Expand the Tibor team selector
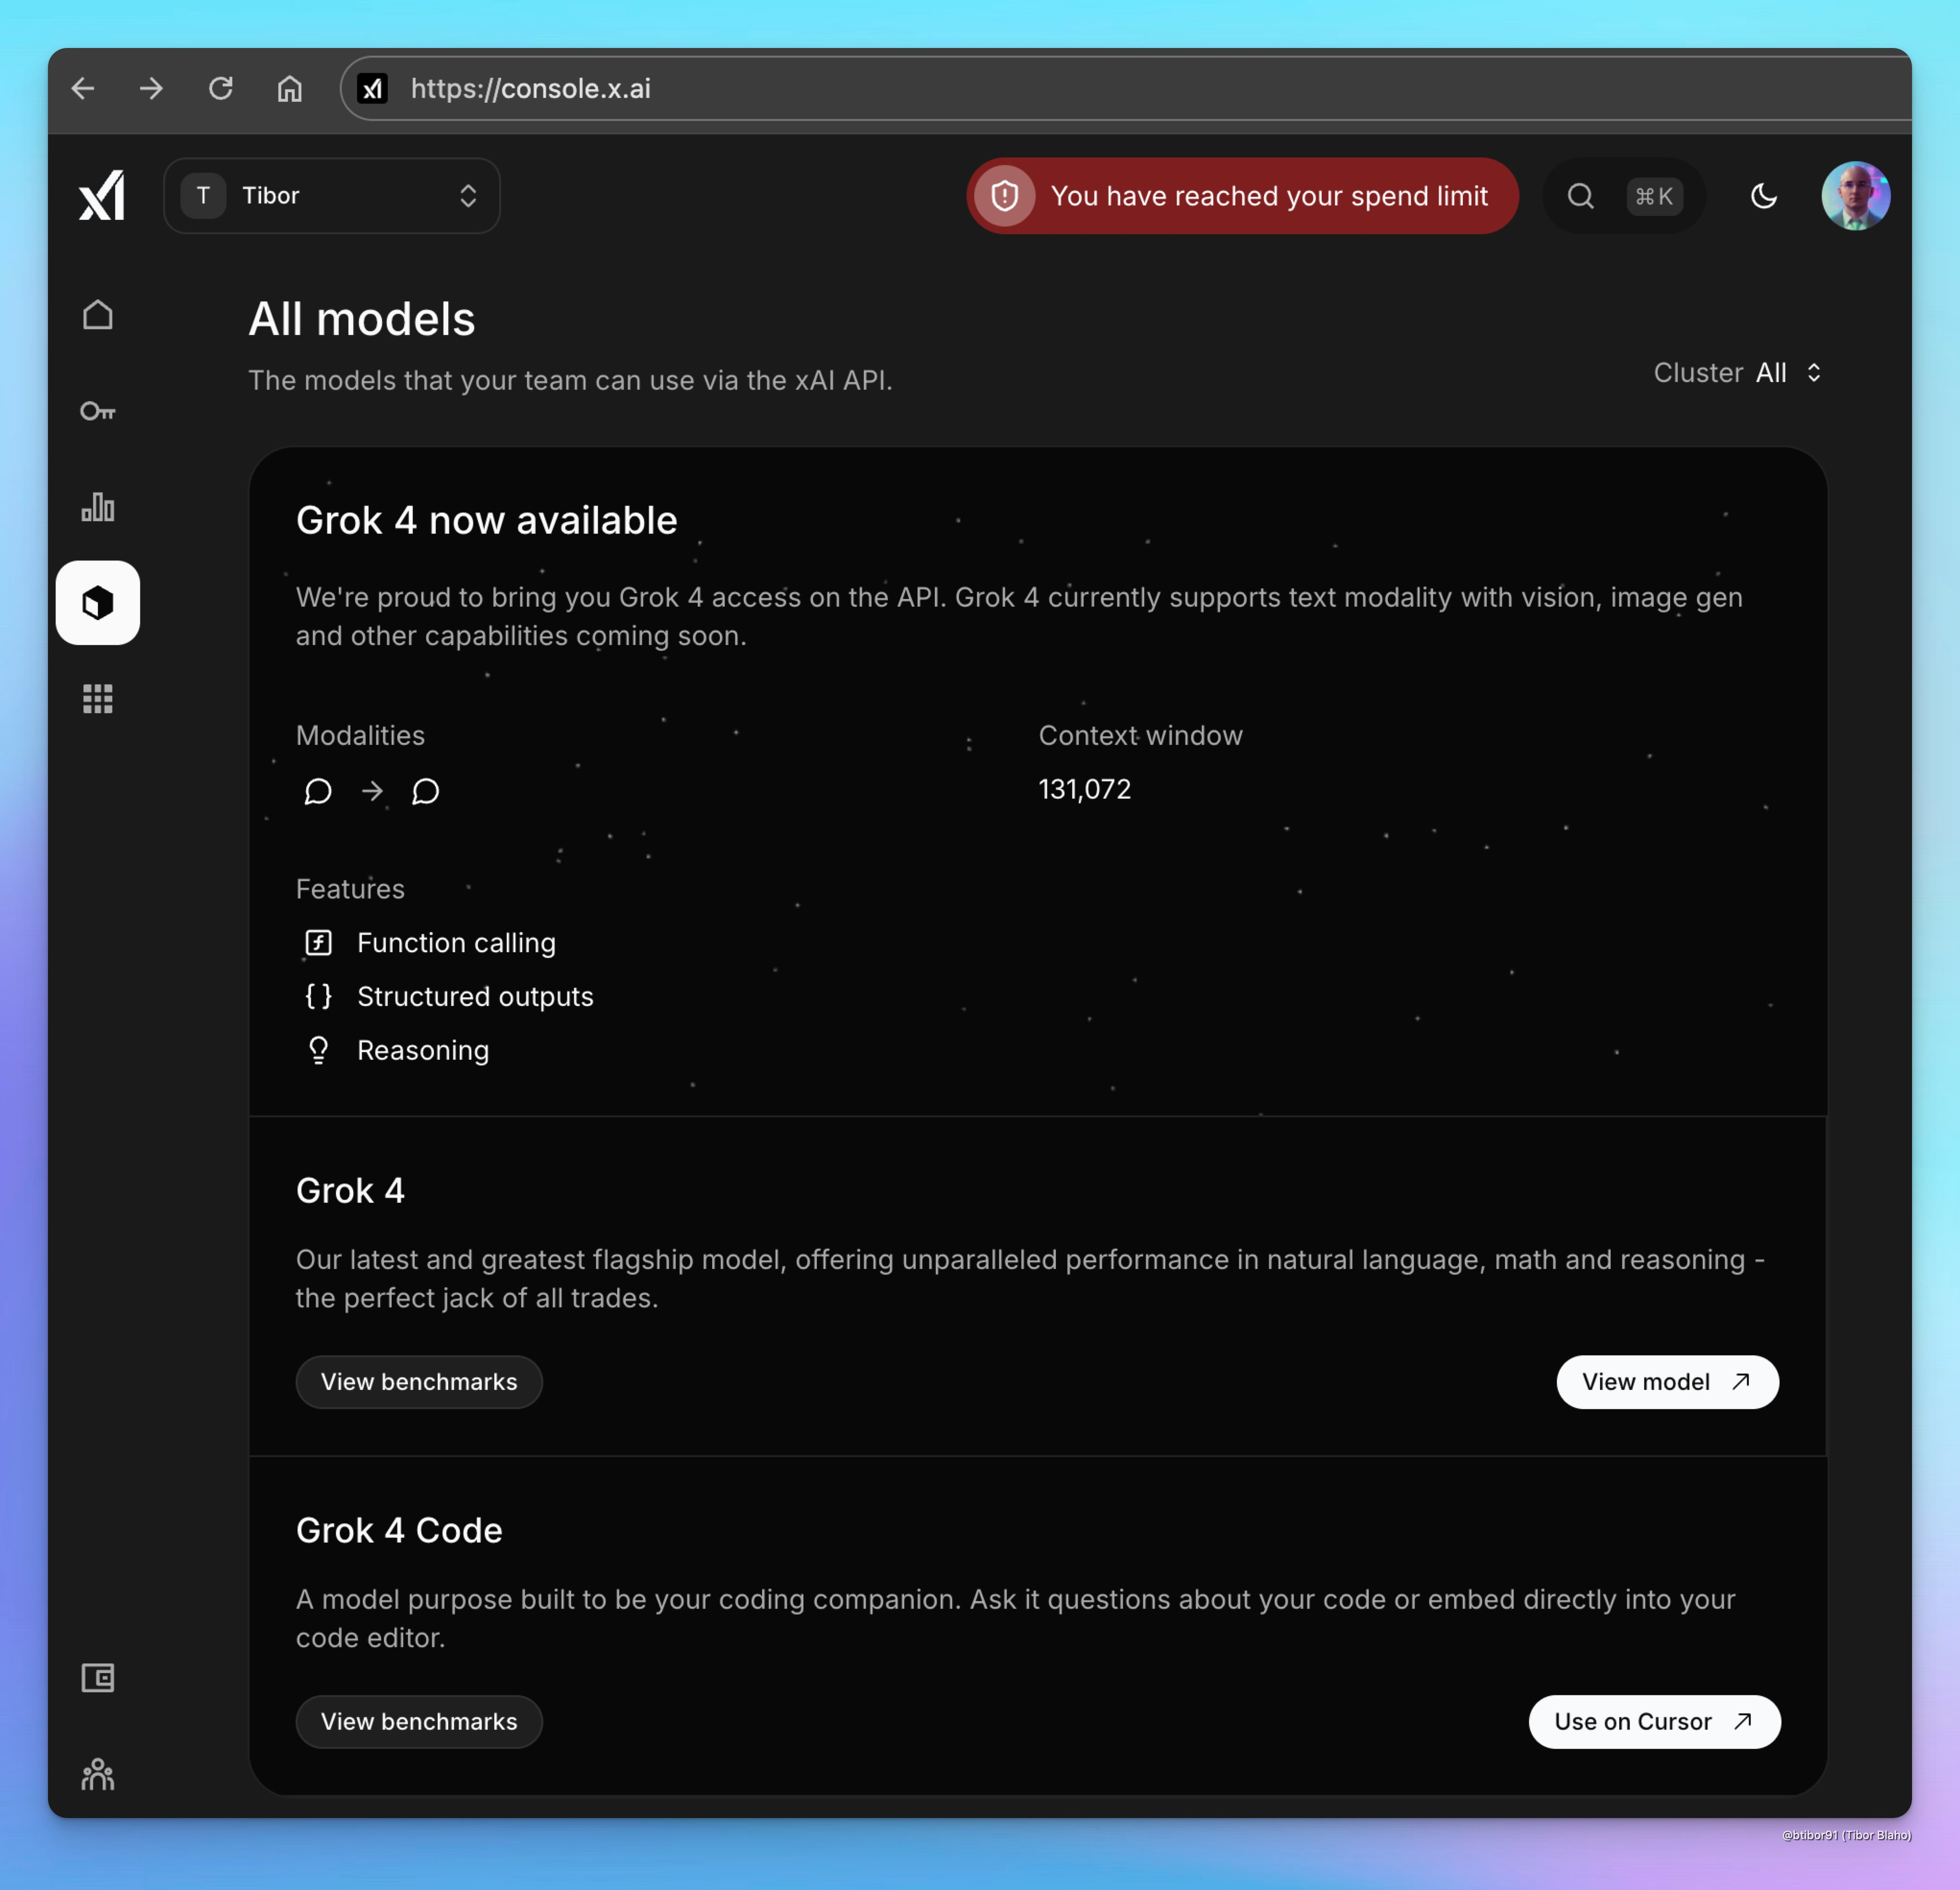The image size is (1960, 1890). click(332, 196)
